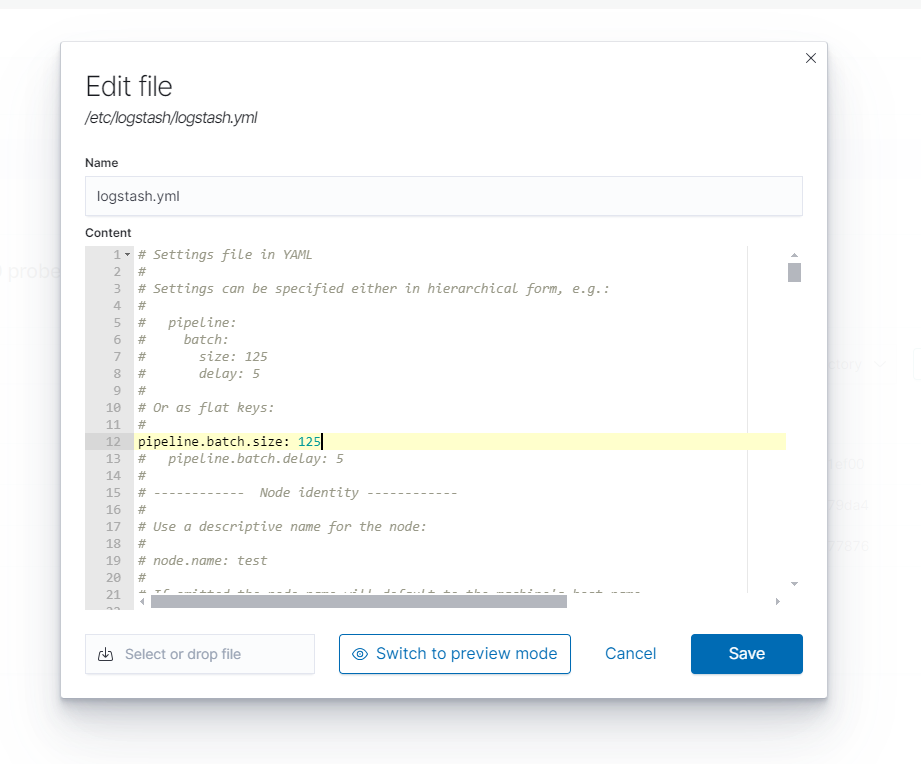Click the editor's vertical scrollbar down arrow

pyautogui.click(x=794, y=583)
